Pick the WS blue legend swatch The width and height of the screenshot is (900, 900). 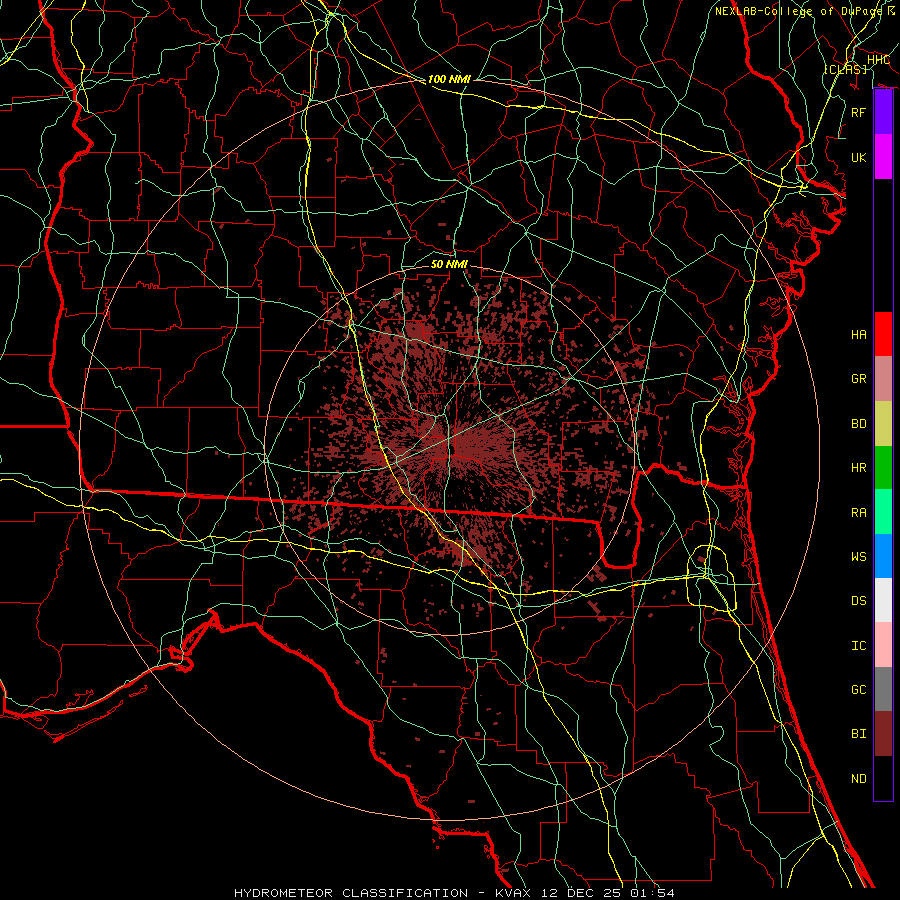(x=883, y=556)
